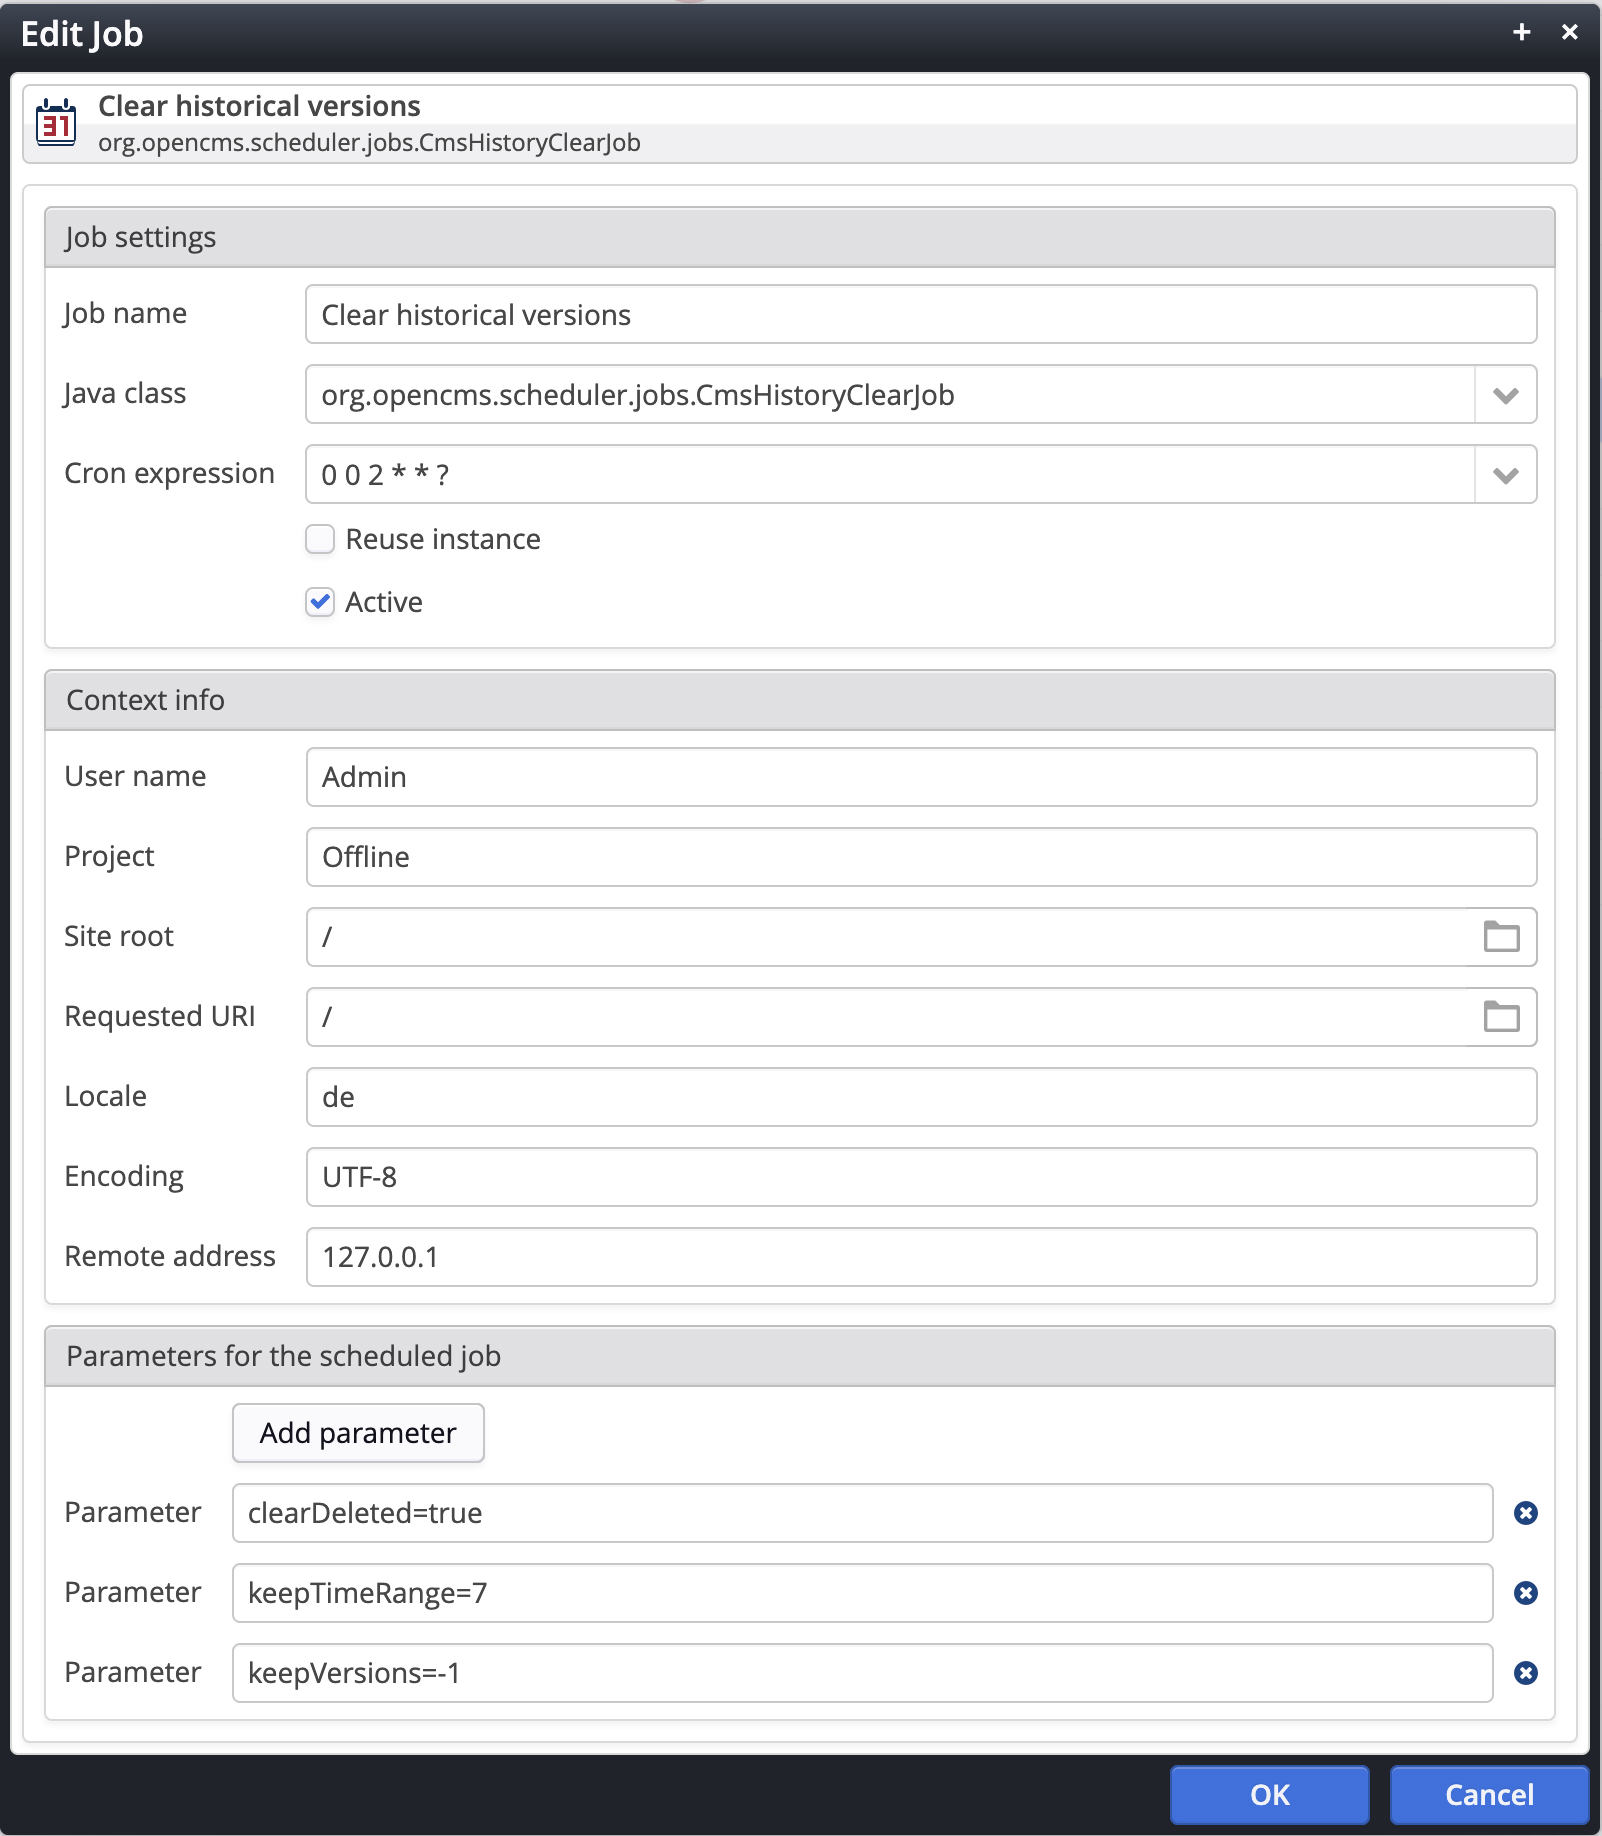This screenshot has width=1602, height=1836.
Task: Delete the keepTimeRange=7 parameter
Action: (1525, 1593)
